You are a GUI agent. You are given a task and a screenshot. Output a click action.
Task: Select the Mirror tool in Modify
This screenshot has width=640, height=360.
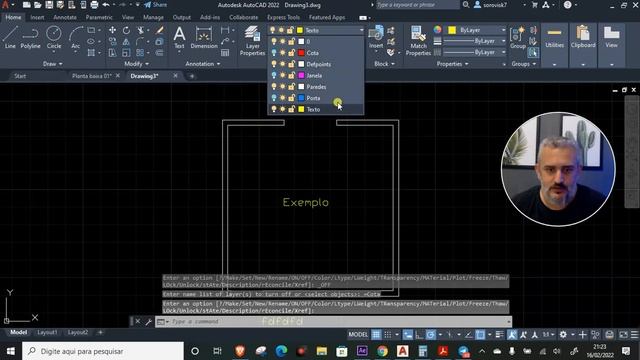[x=126, y=41]
